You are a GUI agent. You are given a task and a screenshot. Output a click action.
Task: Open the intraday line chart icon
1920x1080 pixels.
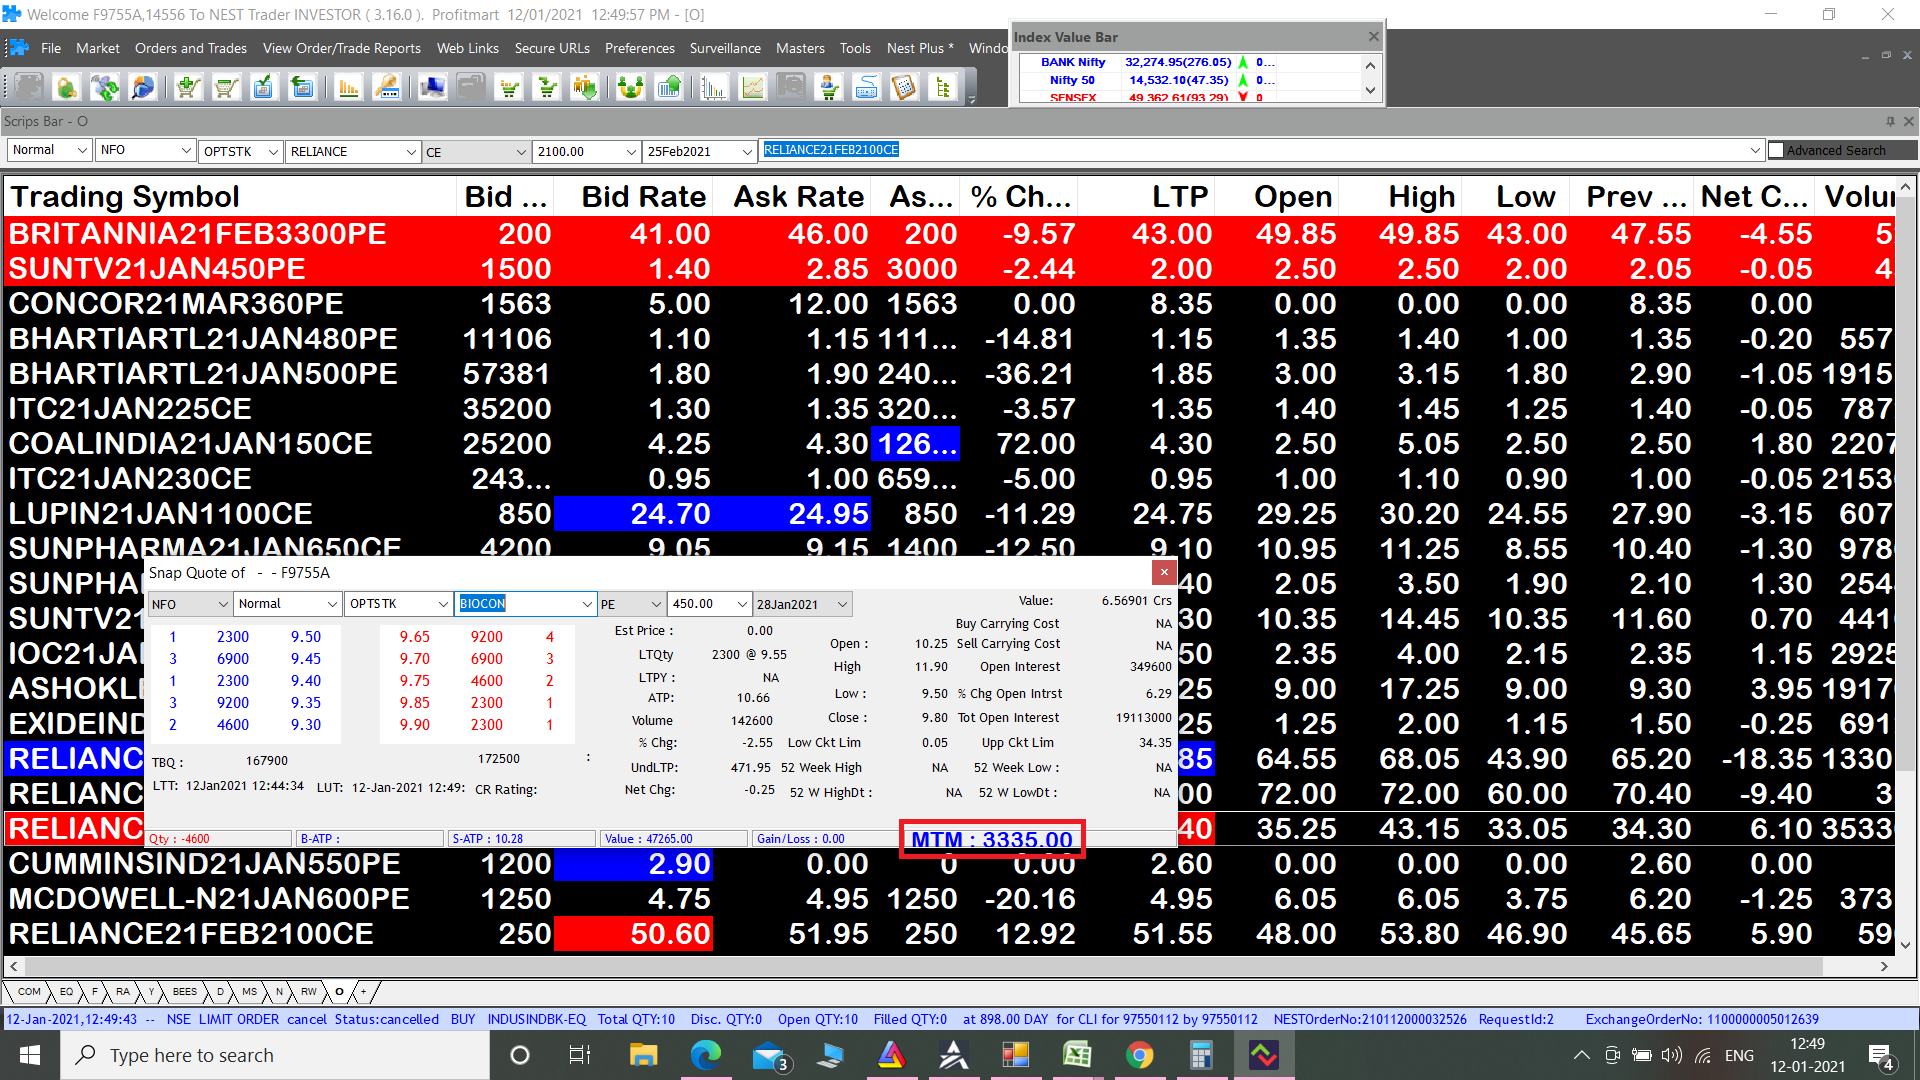[x=752, y=88]
